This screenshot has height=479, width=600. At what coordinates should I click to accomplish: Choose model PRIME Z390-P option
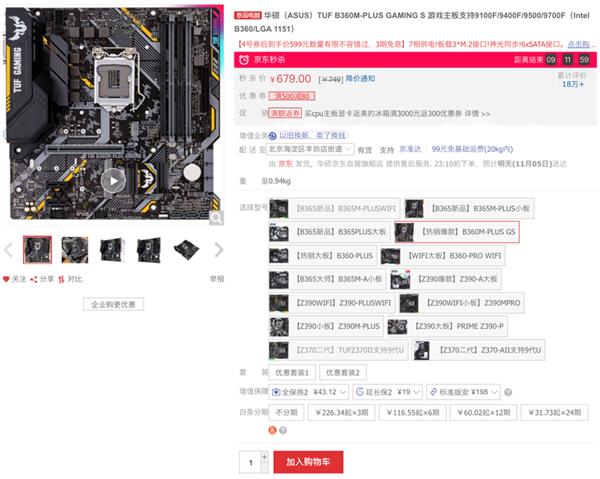448,326
